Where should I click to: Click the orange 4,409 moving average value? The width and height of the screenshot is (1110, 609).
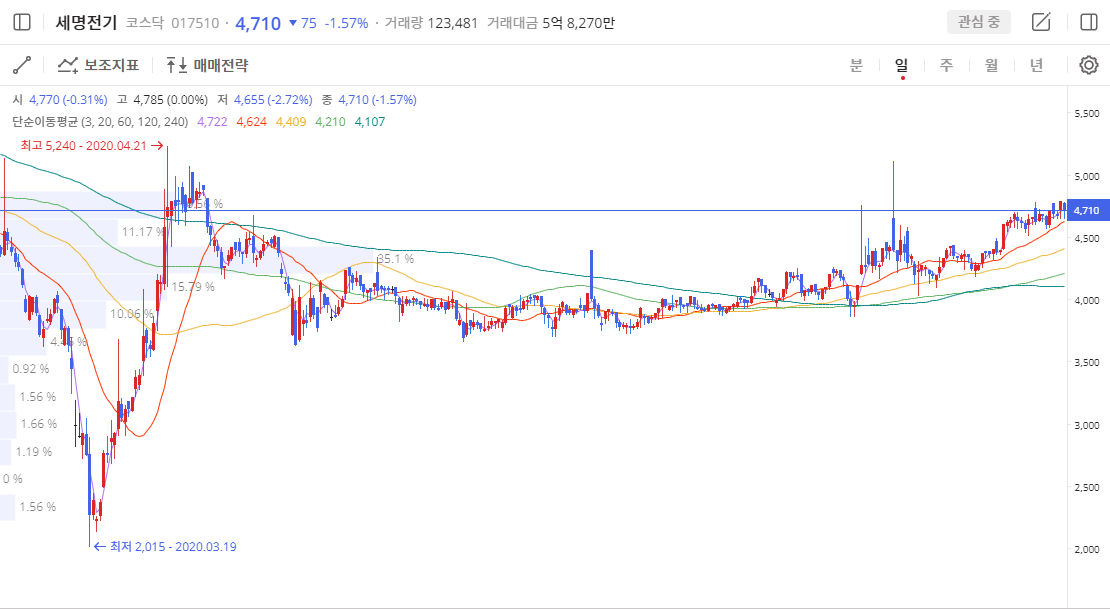tap(291, 122)
